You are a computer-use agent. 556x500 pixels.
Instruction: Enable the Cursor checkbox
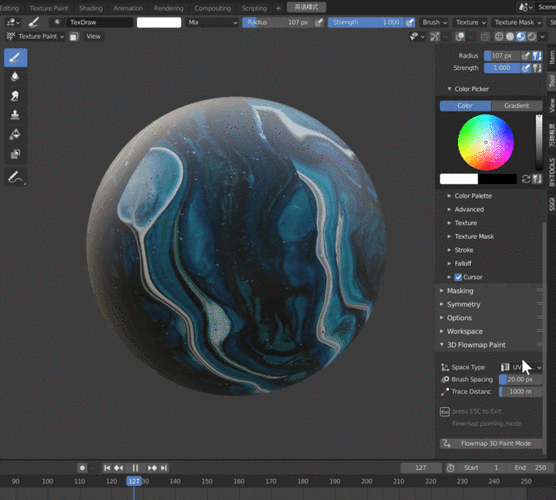(458, 277)
